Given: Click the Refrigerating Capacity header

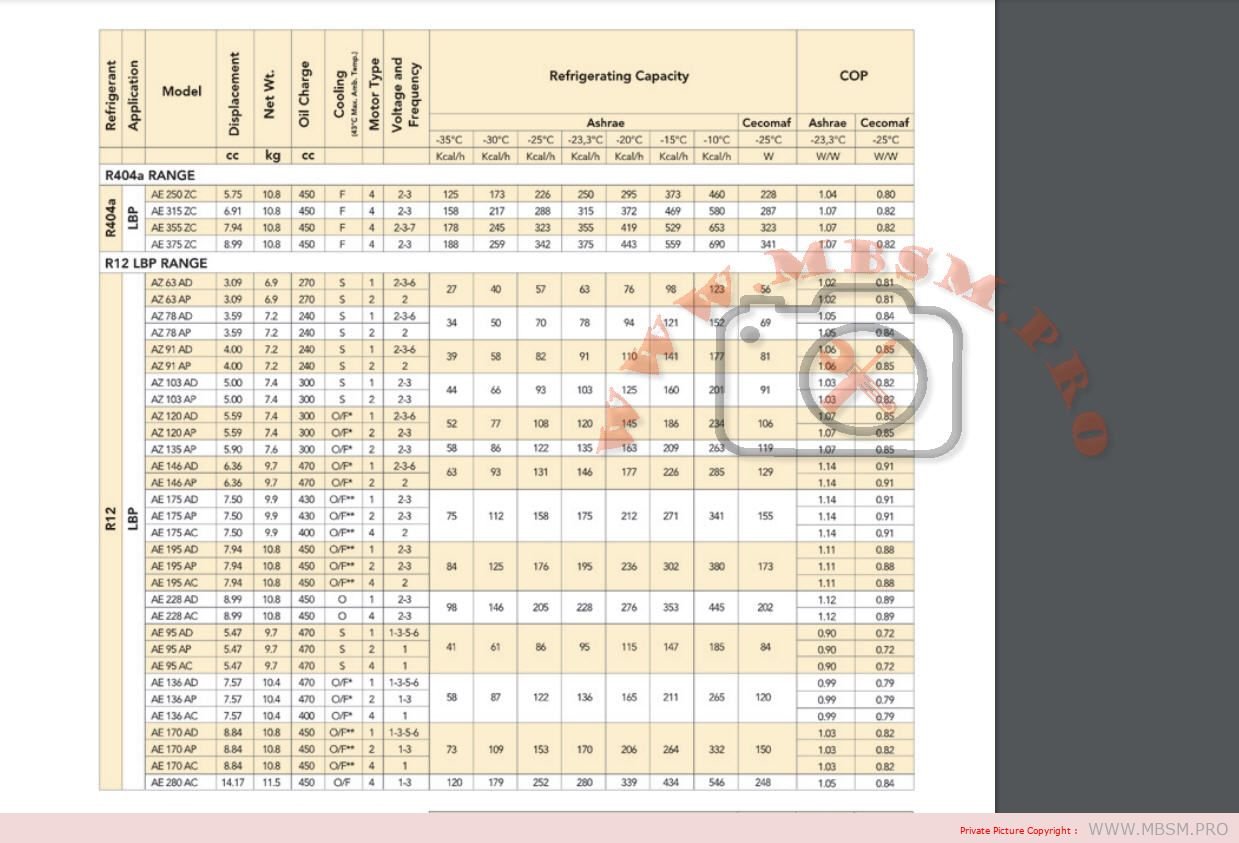Looking at the screenshot, I should tap(618, 75).
